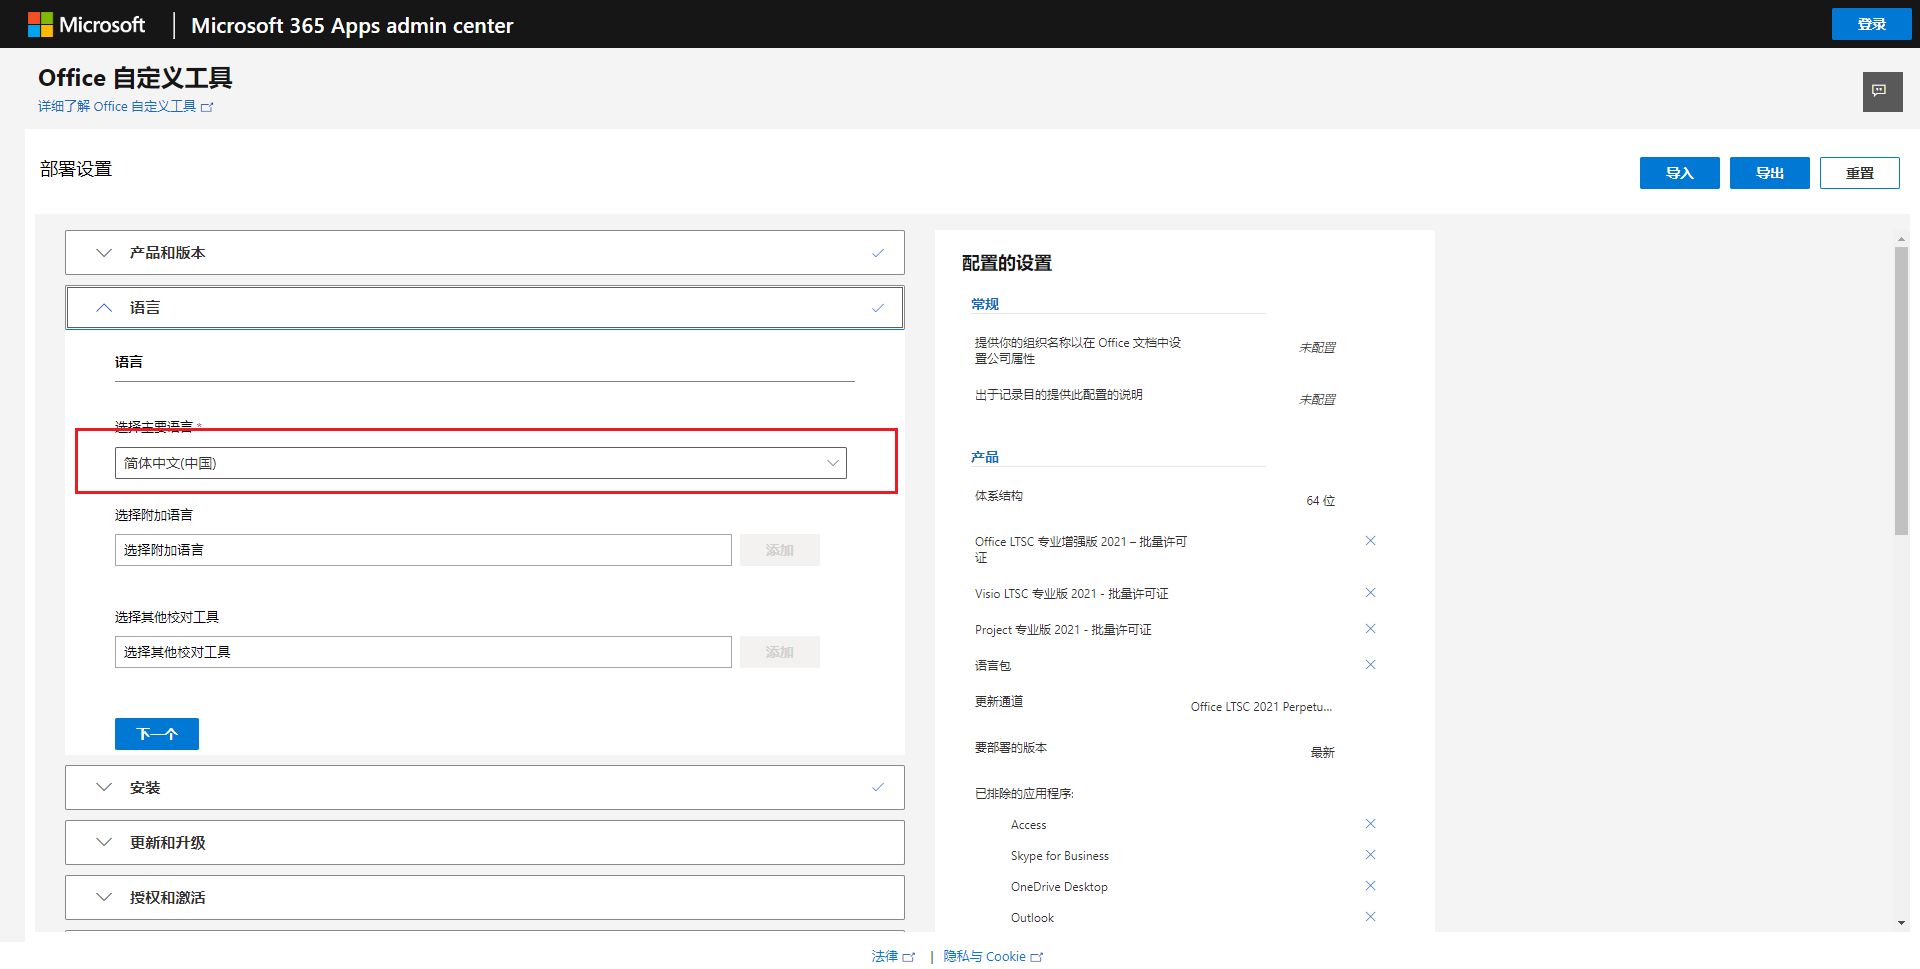Click the 产品 heading in configured settings

pyautogui.click(x=985, y=457)
